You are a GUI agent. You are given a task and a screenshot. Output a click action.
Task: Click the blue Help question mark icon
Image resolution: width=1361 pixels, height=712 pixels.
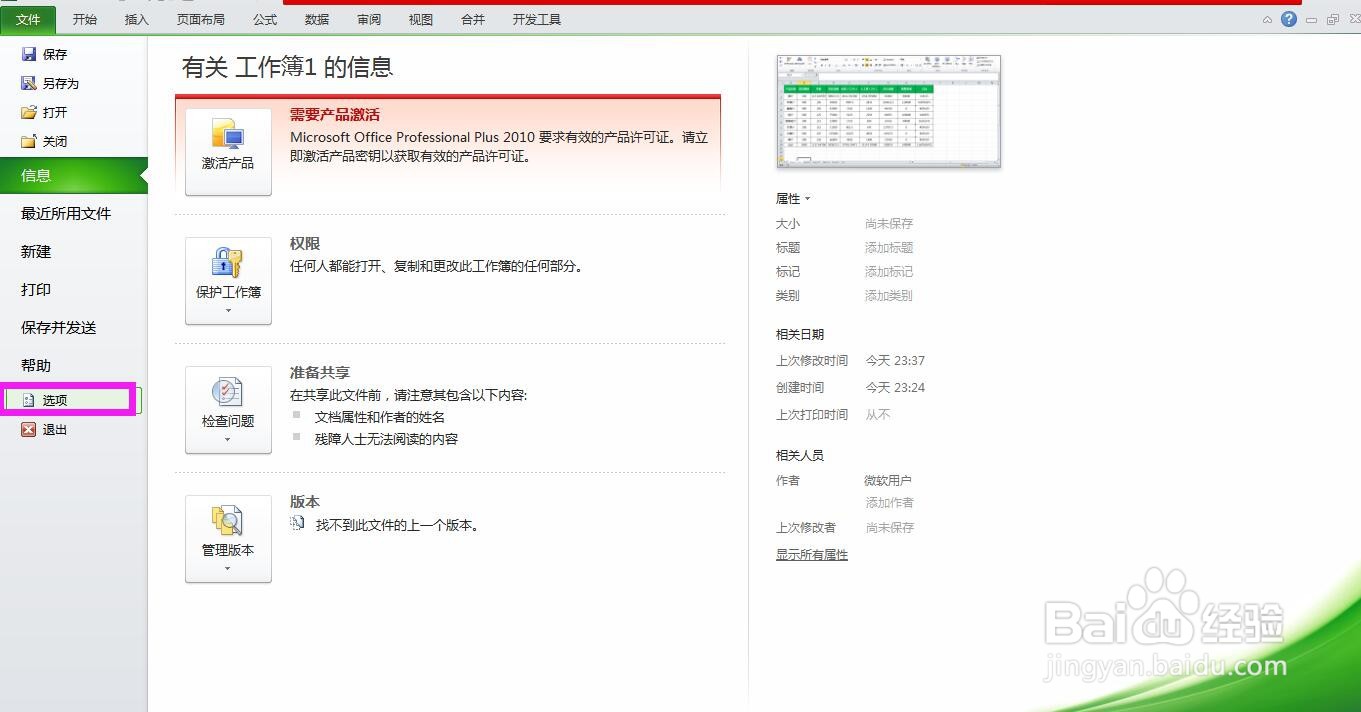(x=1289, y=19)
